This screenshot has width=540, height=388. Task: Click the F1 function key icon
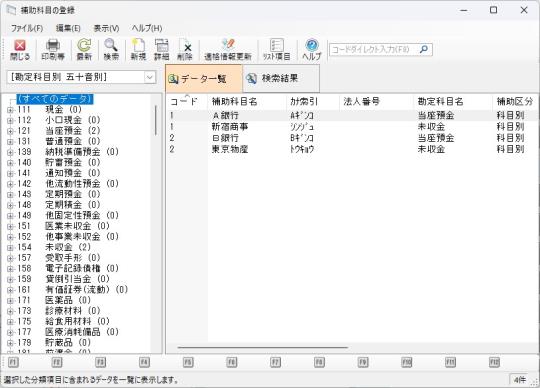point(13,362)
